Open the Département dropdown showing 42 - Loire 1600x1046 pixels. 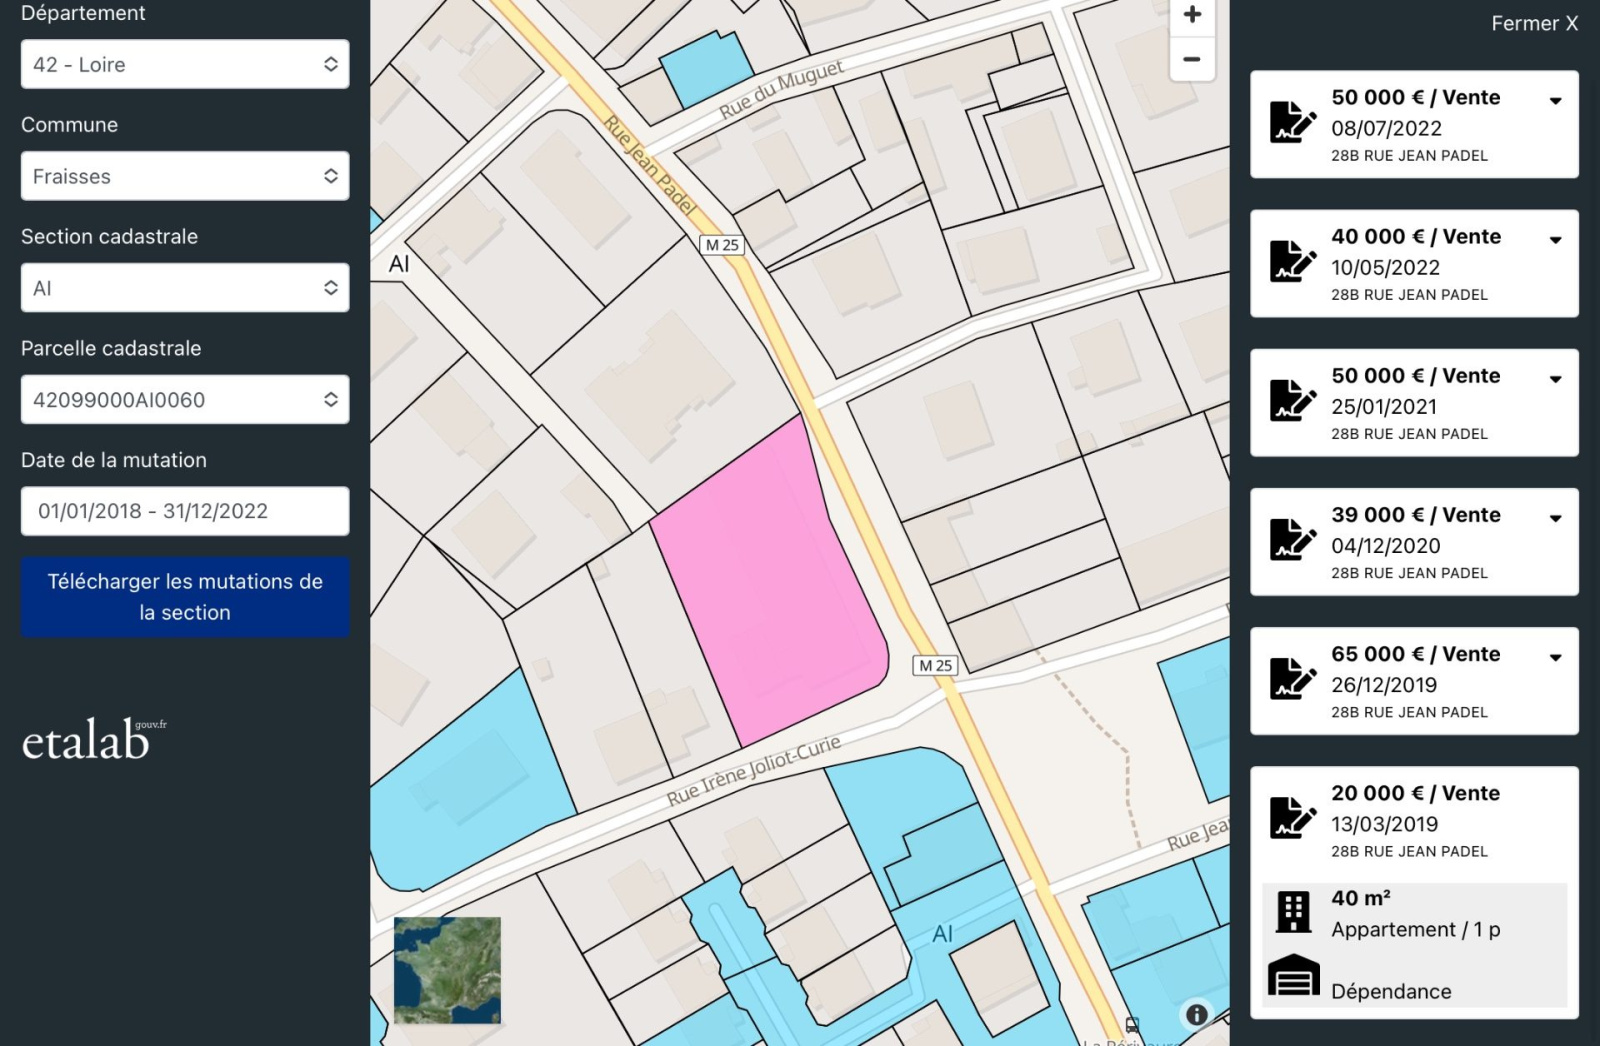pyautogui.click(x=185, y=65)
